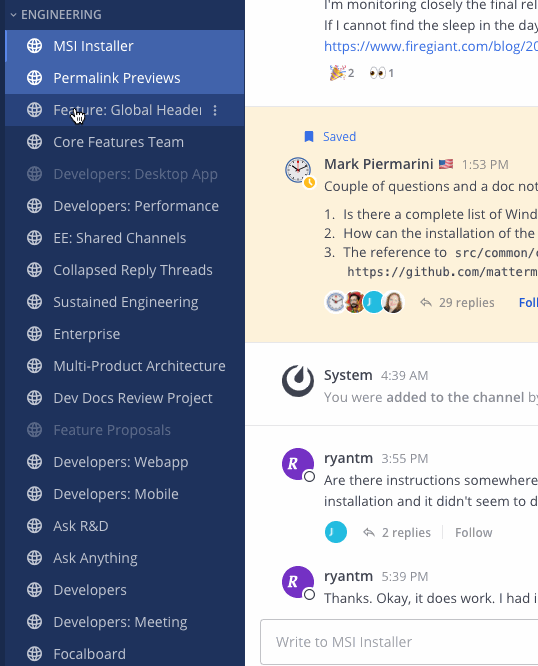This screenshot has width=538, height=666.
Task: Open options menu for Feature: Global Header
Action: point(215,110)
